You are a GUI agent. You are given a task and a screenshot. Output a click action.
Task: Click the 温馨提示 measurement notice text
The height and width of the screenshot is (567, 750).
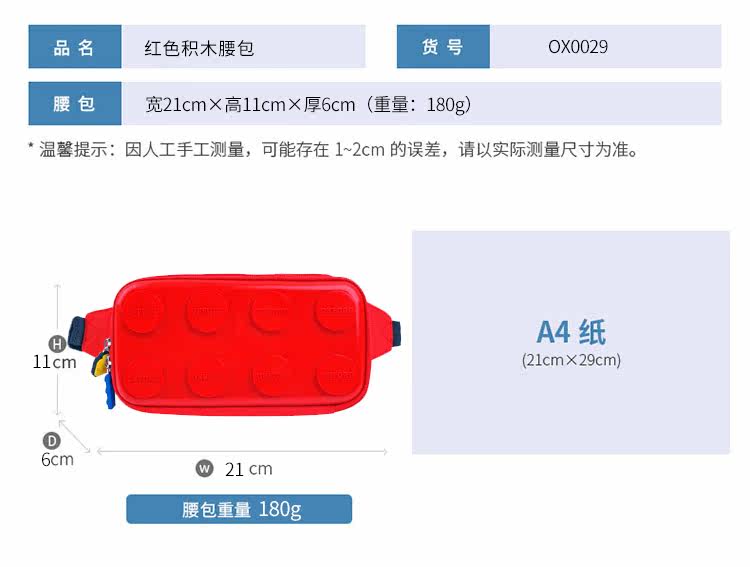tap(333, 150)
